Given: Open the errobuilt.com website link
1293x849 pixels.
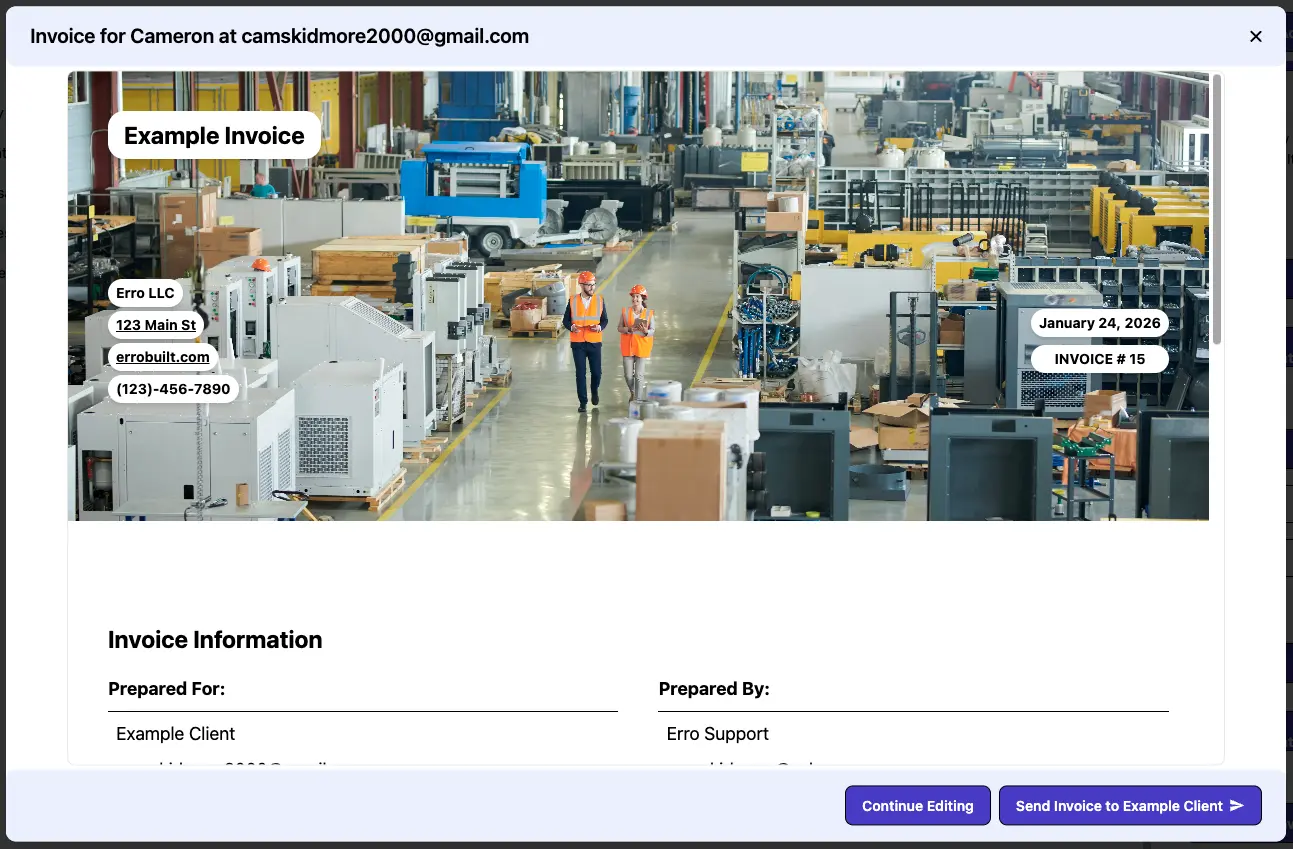Looking at the screenshot, I should (x=163, y=357).
